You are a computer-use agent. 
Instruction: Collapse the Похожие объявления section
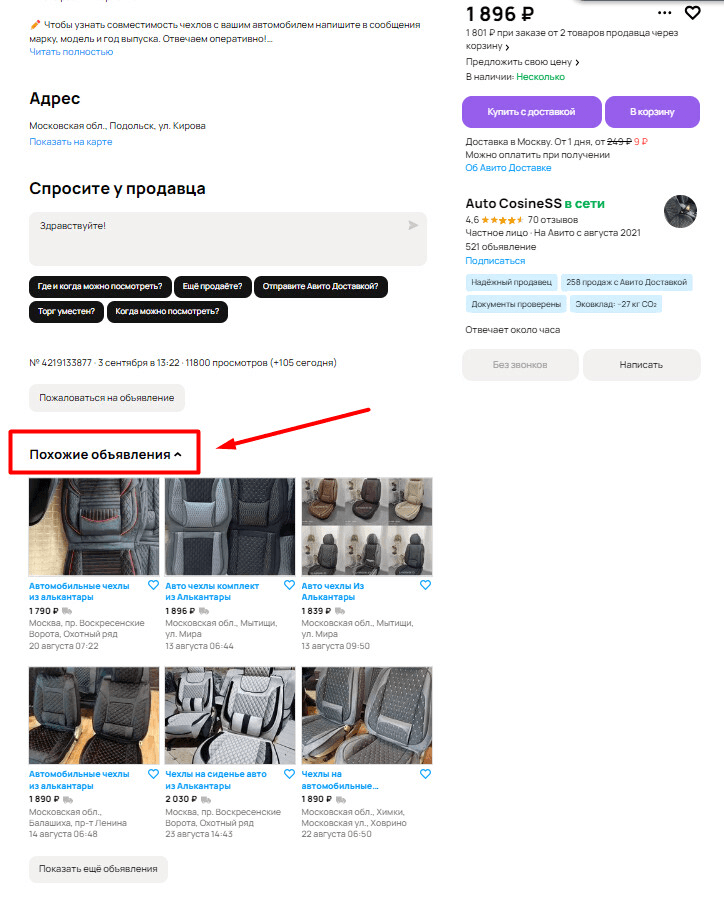178,455
